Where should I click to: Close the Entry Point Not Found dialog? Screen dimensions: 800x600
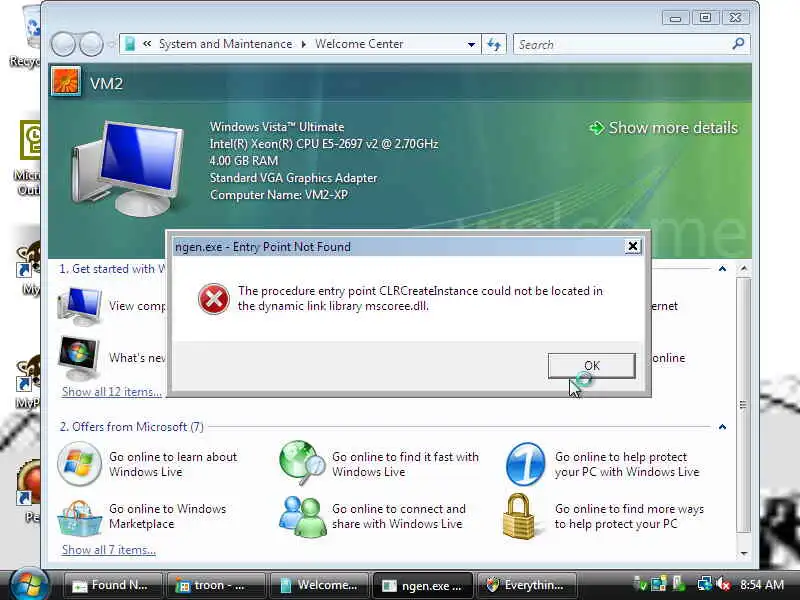(x=633, y=246)
